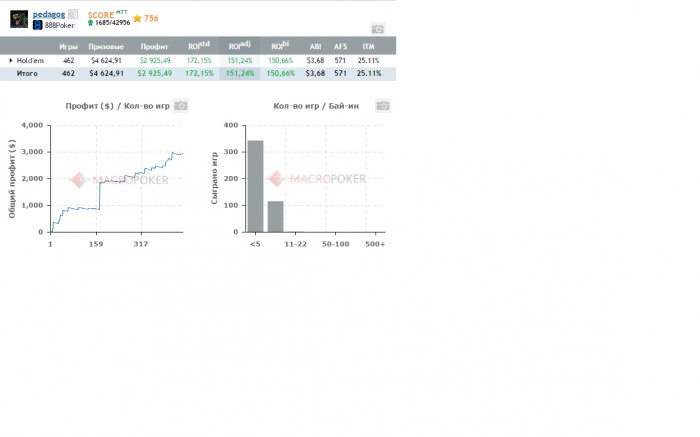Click camera icon beside Профит chart title
The image size is (700, 437).
pos(181,106)
